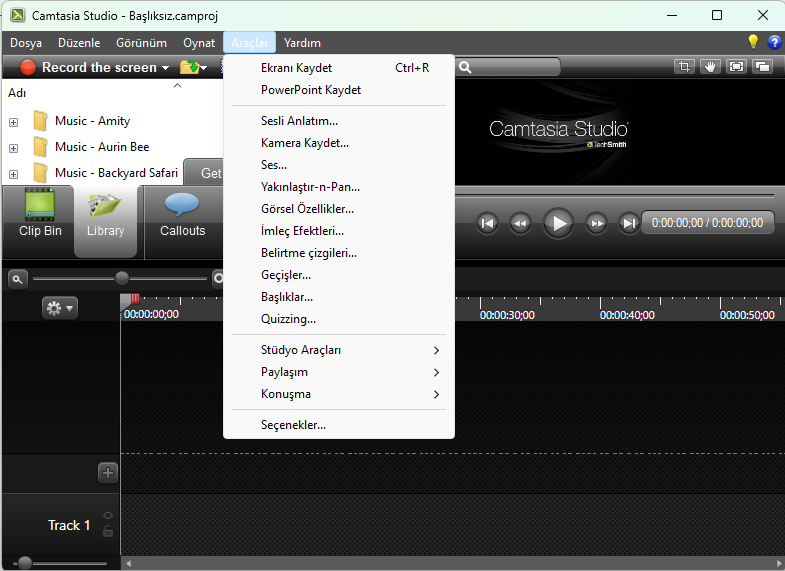Select the Music - Aurin Bee folder

pos(102,147)
